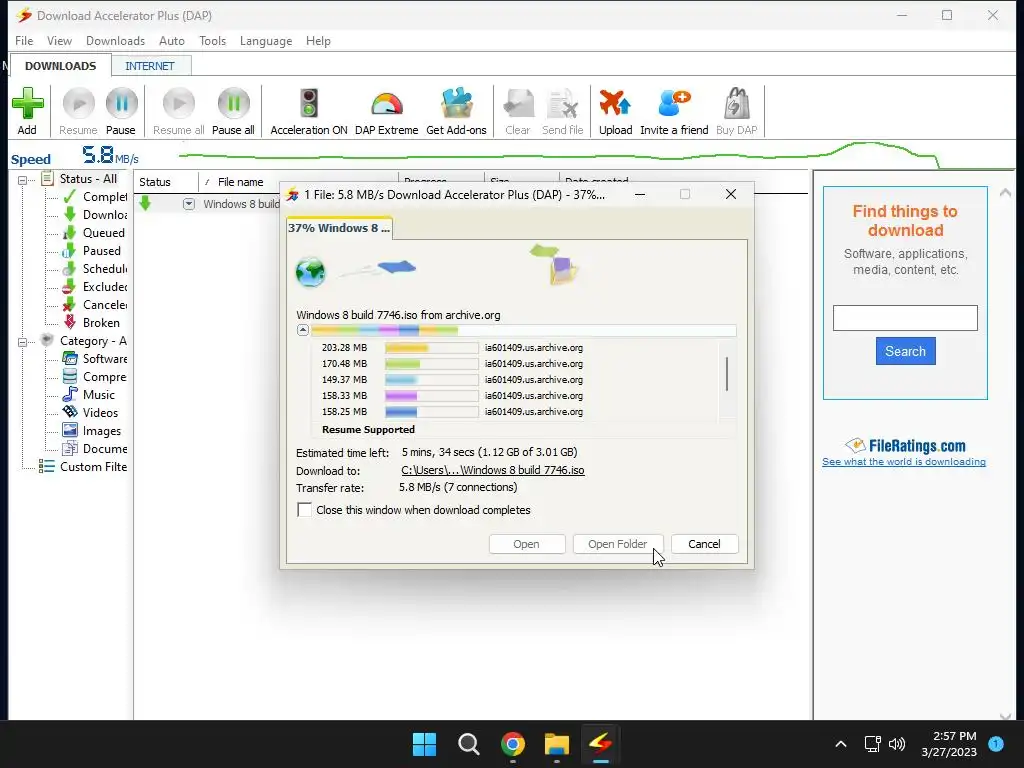The width and height of the screenshot is (1024, 768).
Task: Open the Auto menu
Action: pos(172,40)
